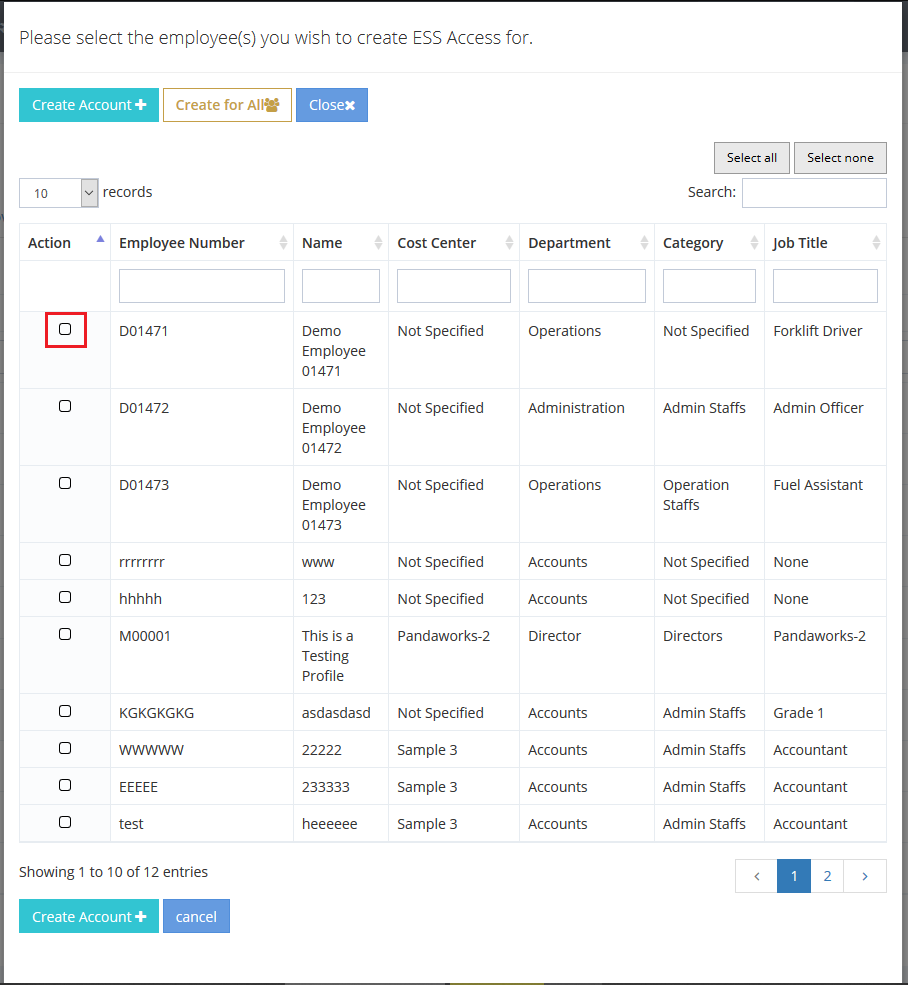The width and height of the screenshot is (908, 985).
Task: Tick the checkbox for employee D01471
Action: tap(65, 329)
